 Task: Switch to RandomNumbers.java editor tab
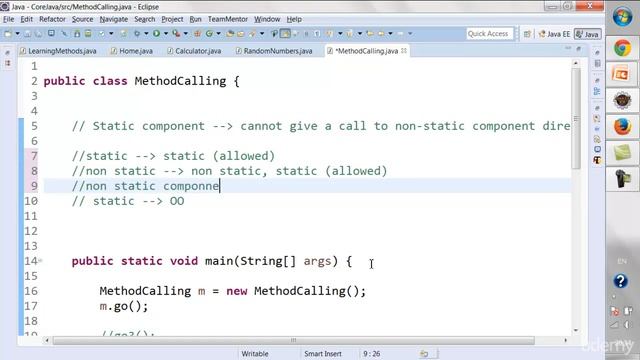point(274,51)
